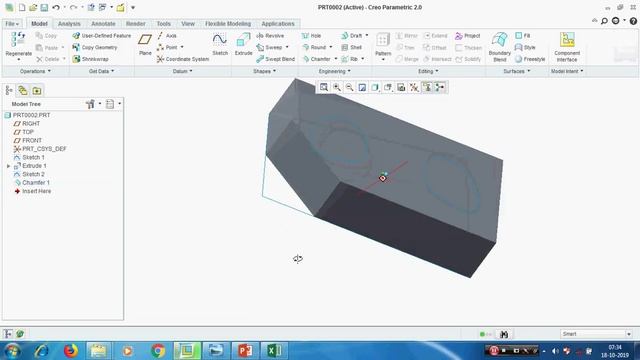This screenshot has height=360, width=640.
Task: Open the Flexible Modeling tab
Action: pos(228,24)
